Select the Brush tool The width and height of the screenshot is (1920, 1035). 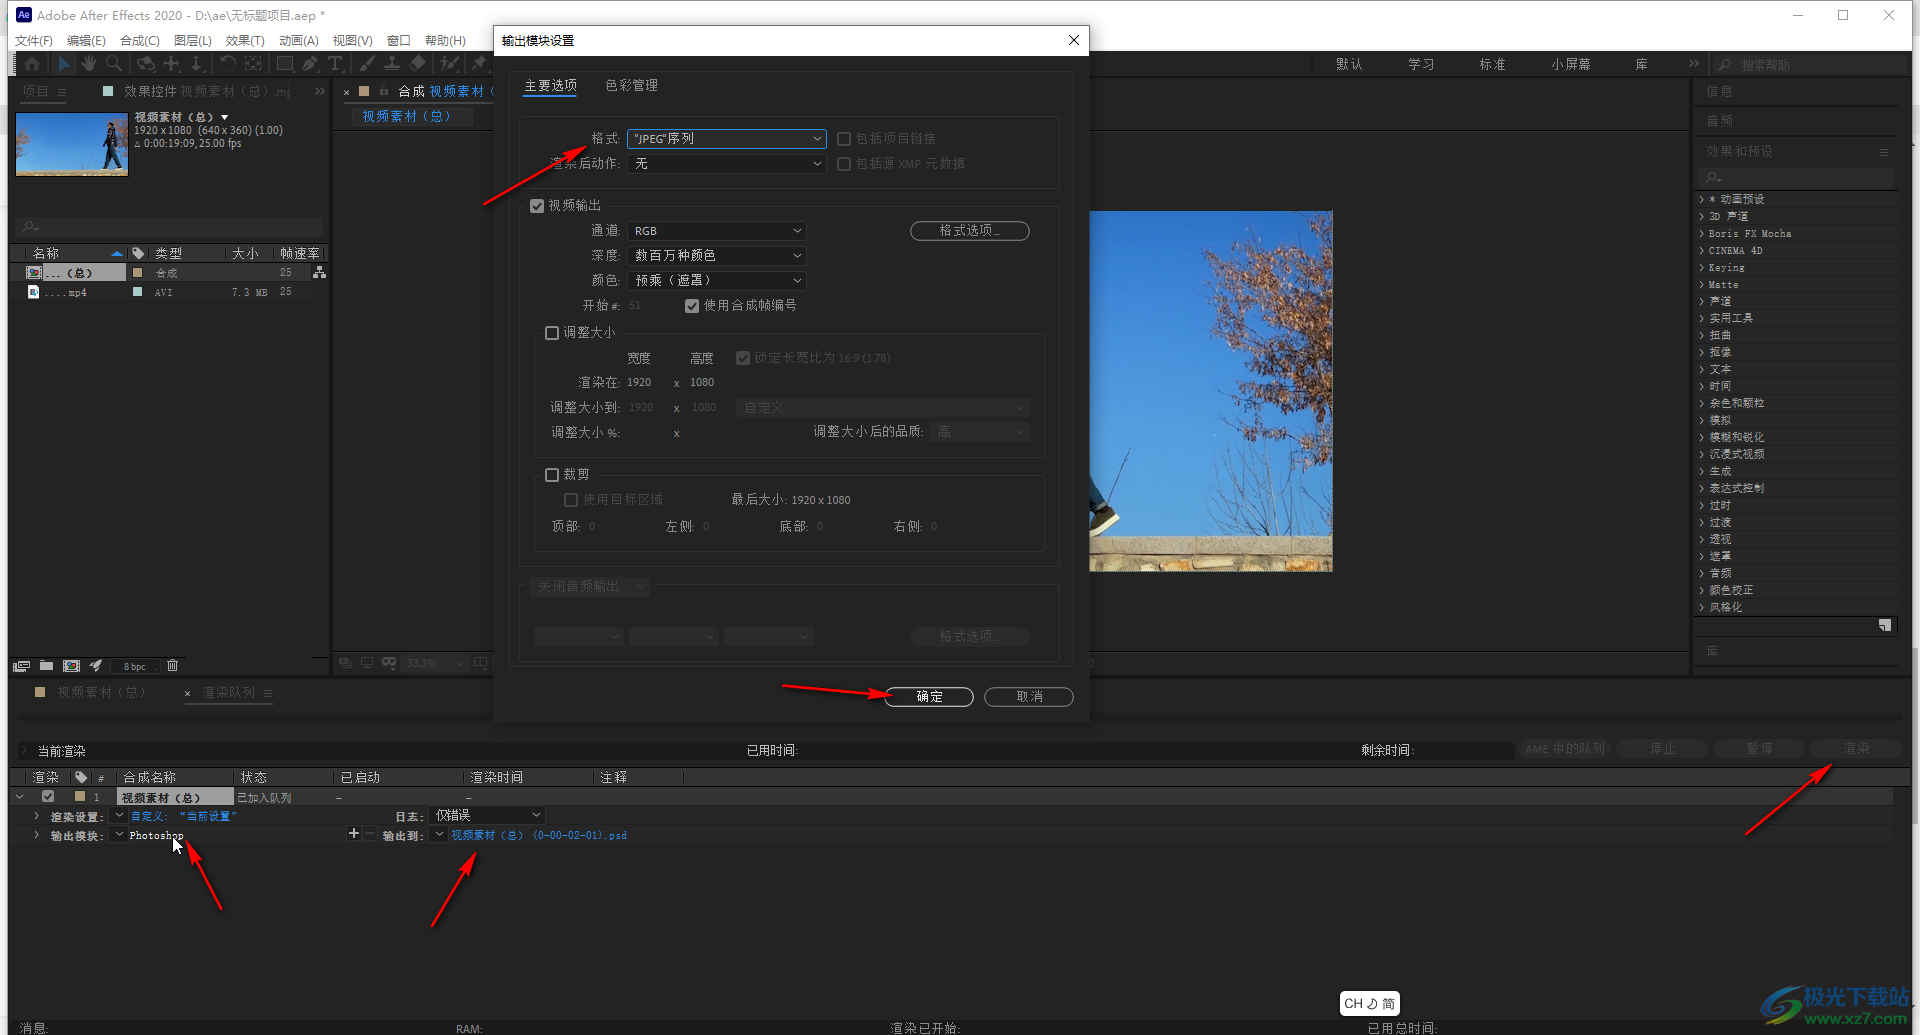pyautogui.click(x=367, y=64)
